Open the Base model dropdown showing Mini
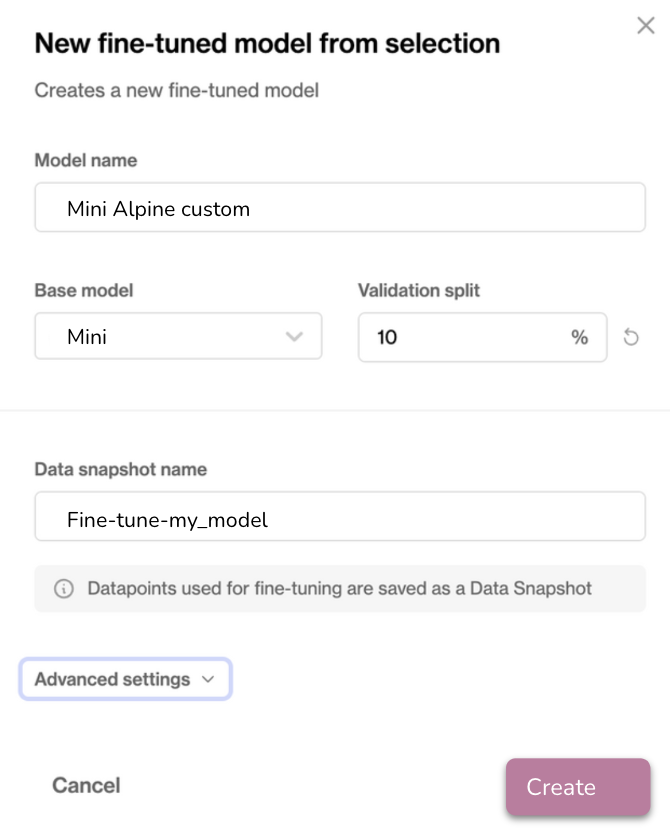 (178, 337)
